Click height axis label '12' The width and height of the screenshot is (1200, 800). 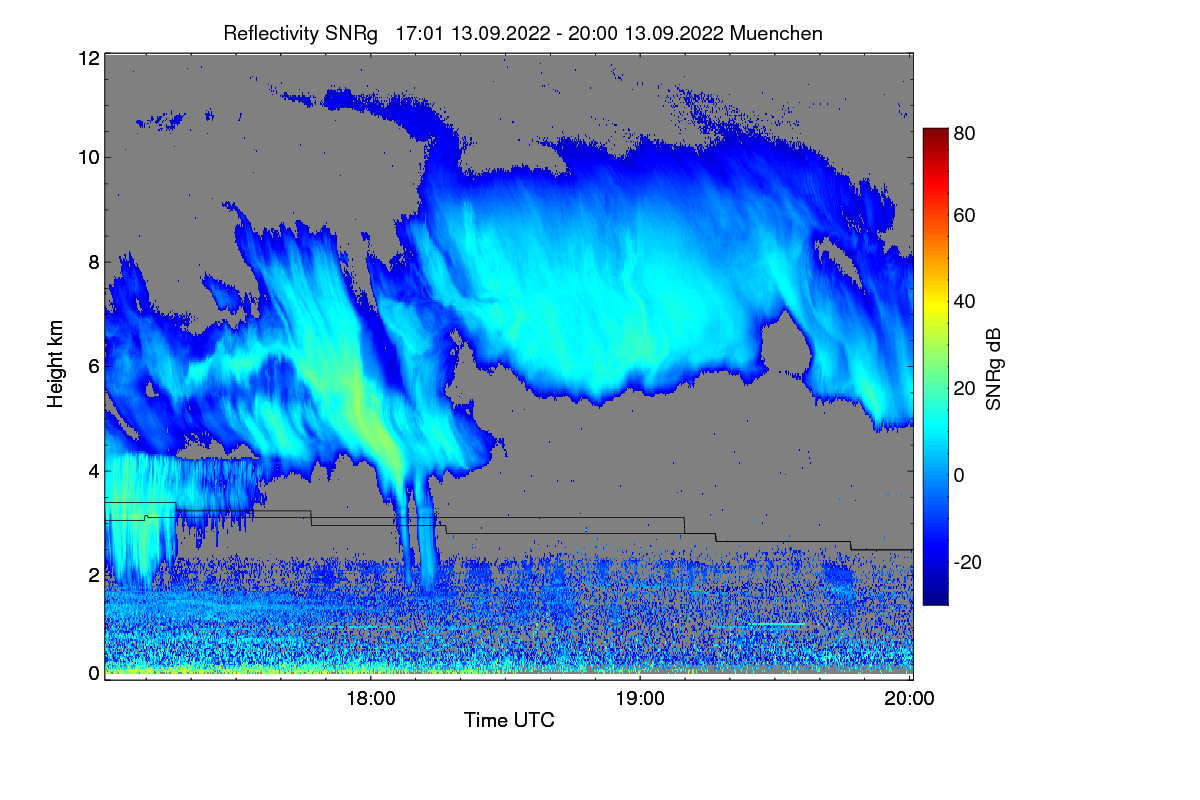coord(88,58)
